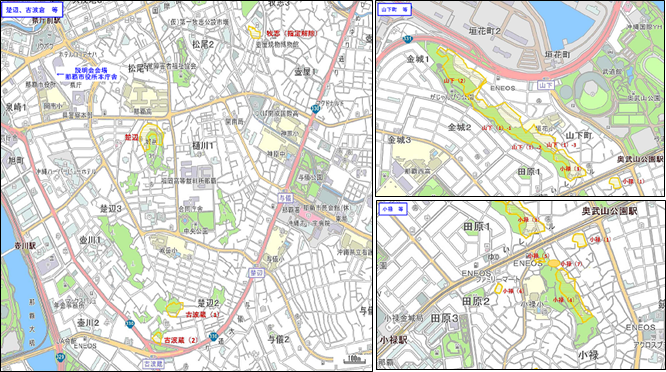Click the 金城1 district name
This screenshot has width=666, height=372.
pos(418,59)
